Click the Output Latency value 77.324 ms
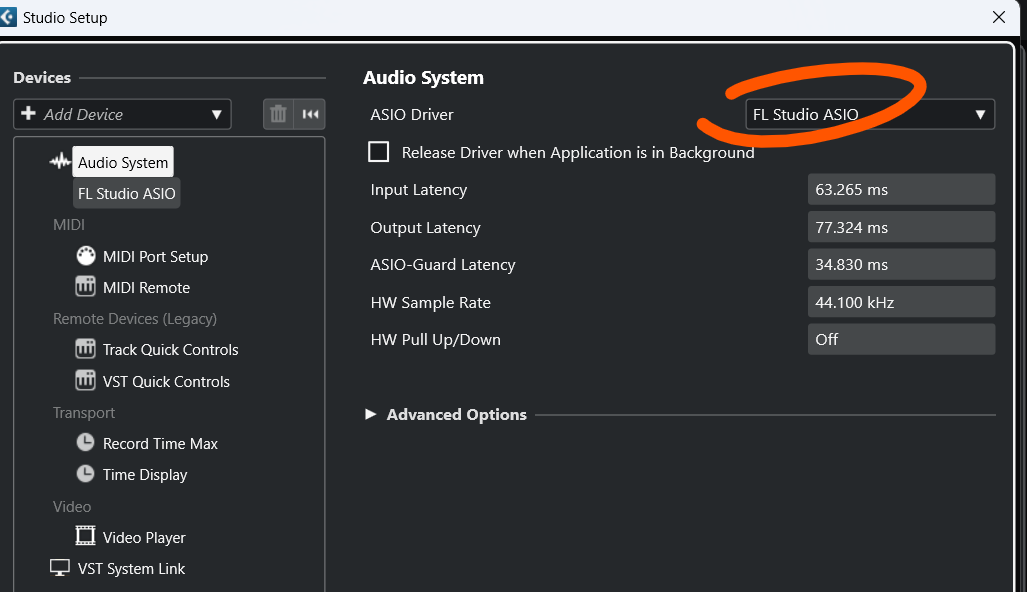 (x=901, y=227)
